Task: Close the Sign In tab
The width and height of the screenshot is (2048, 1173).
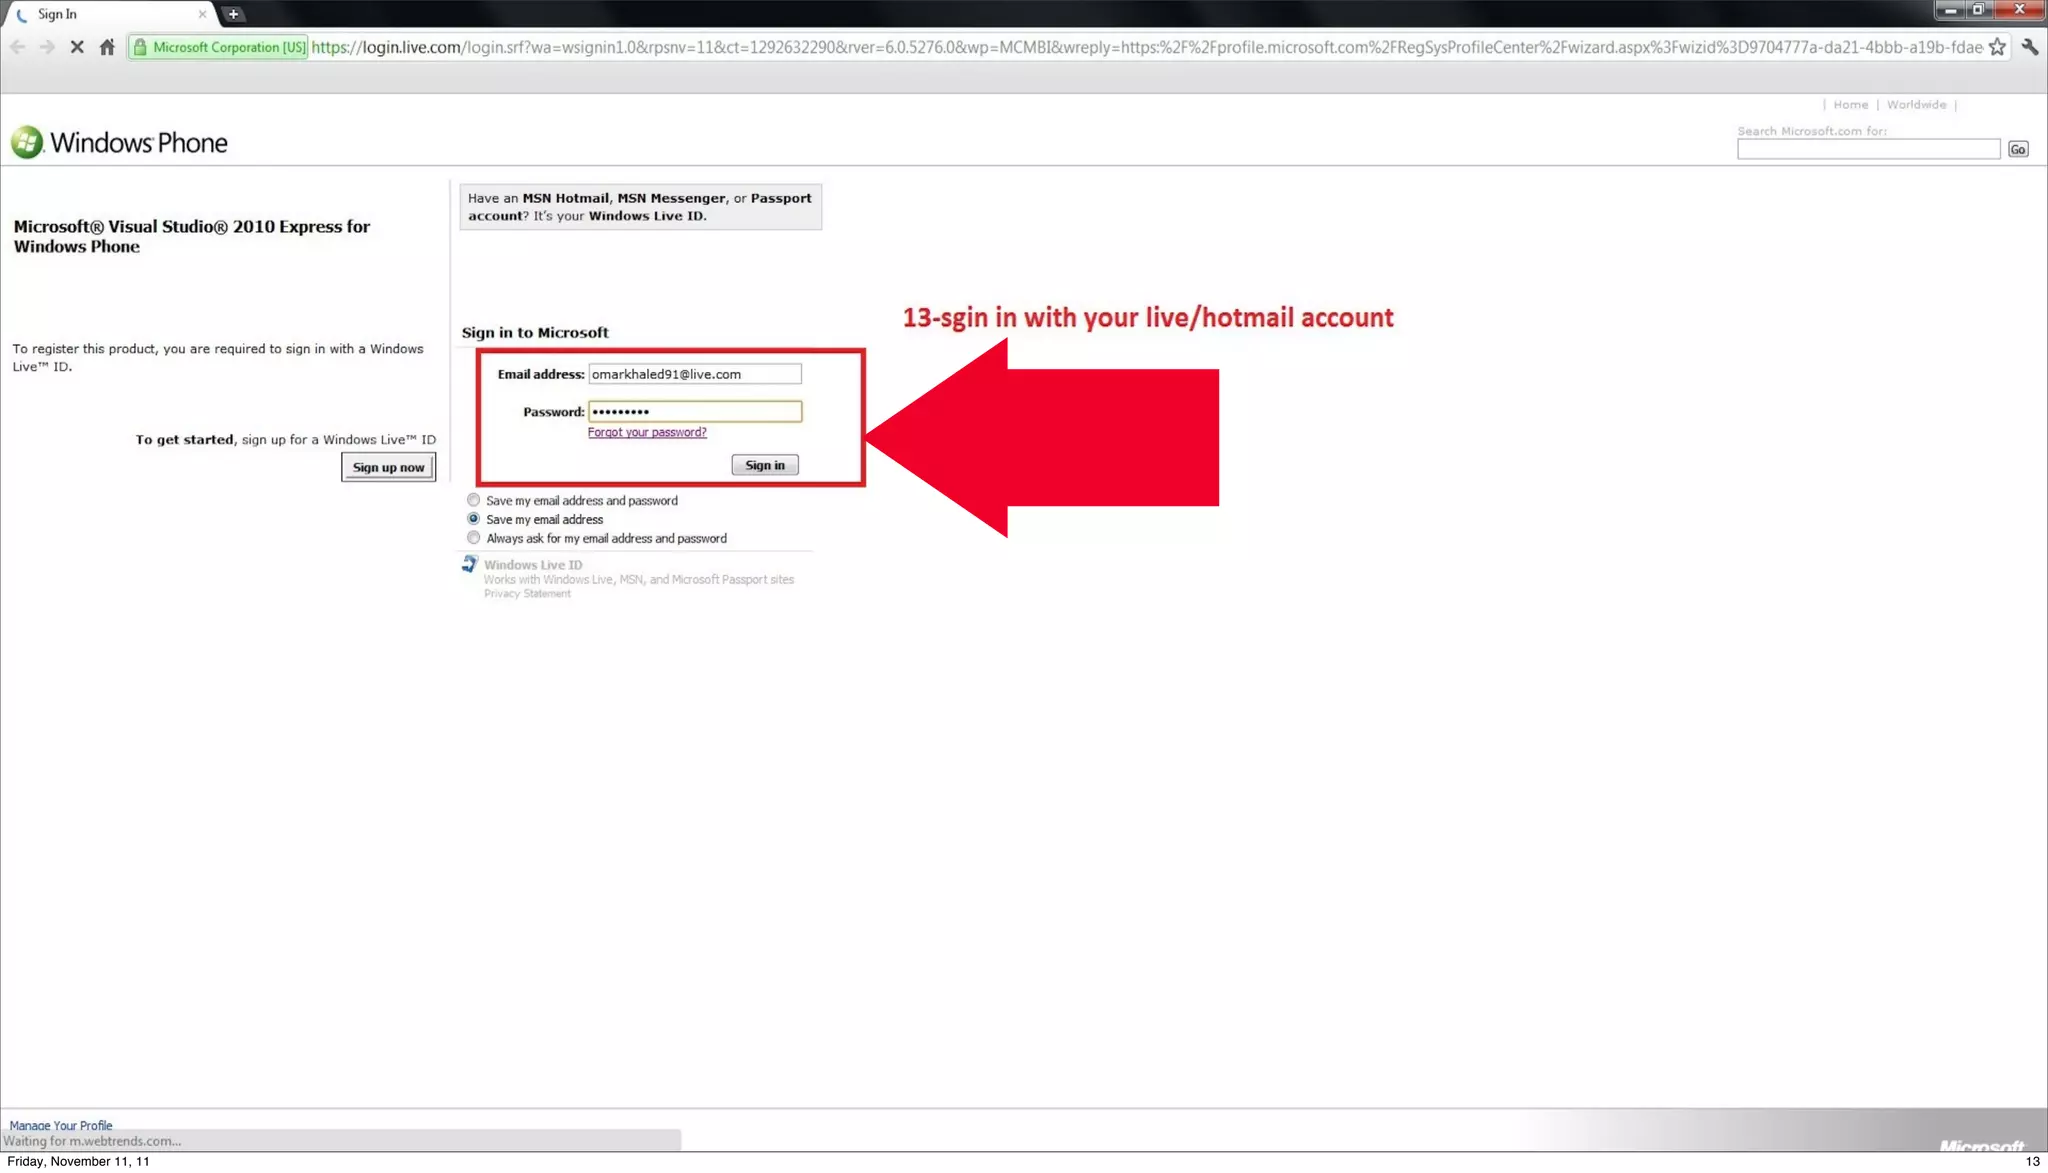Action: click(202, 14)
